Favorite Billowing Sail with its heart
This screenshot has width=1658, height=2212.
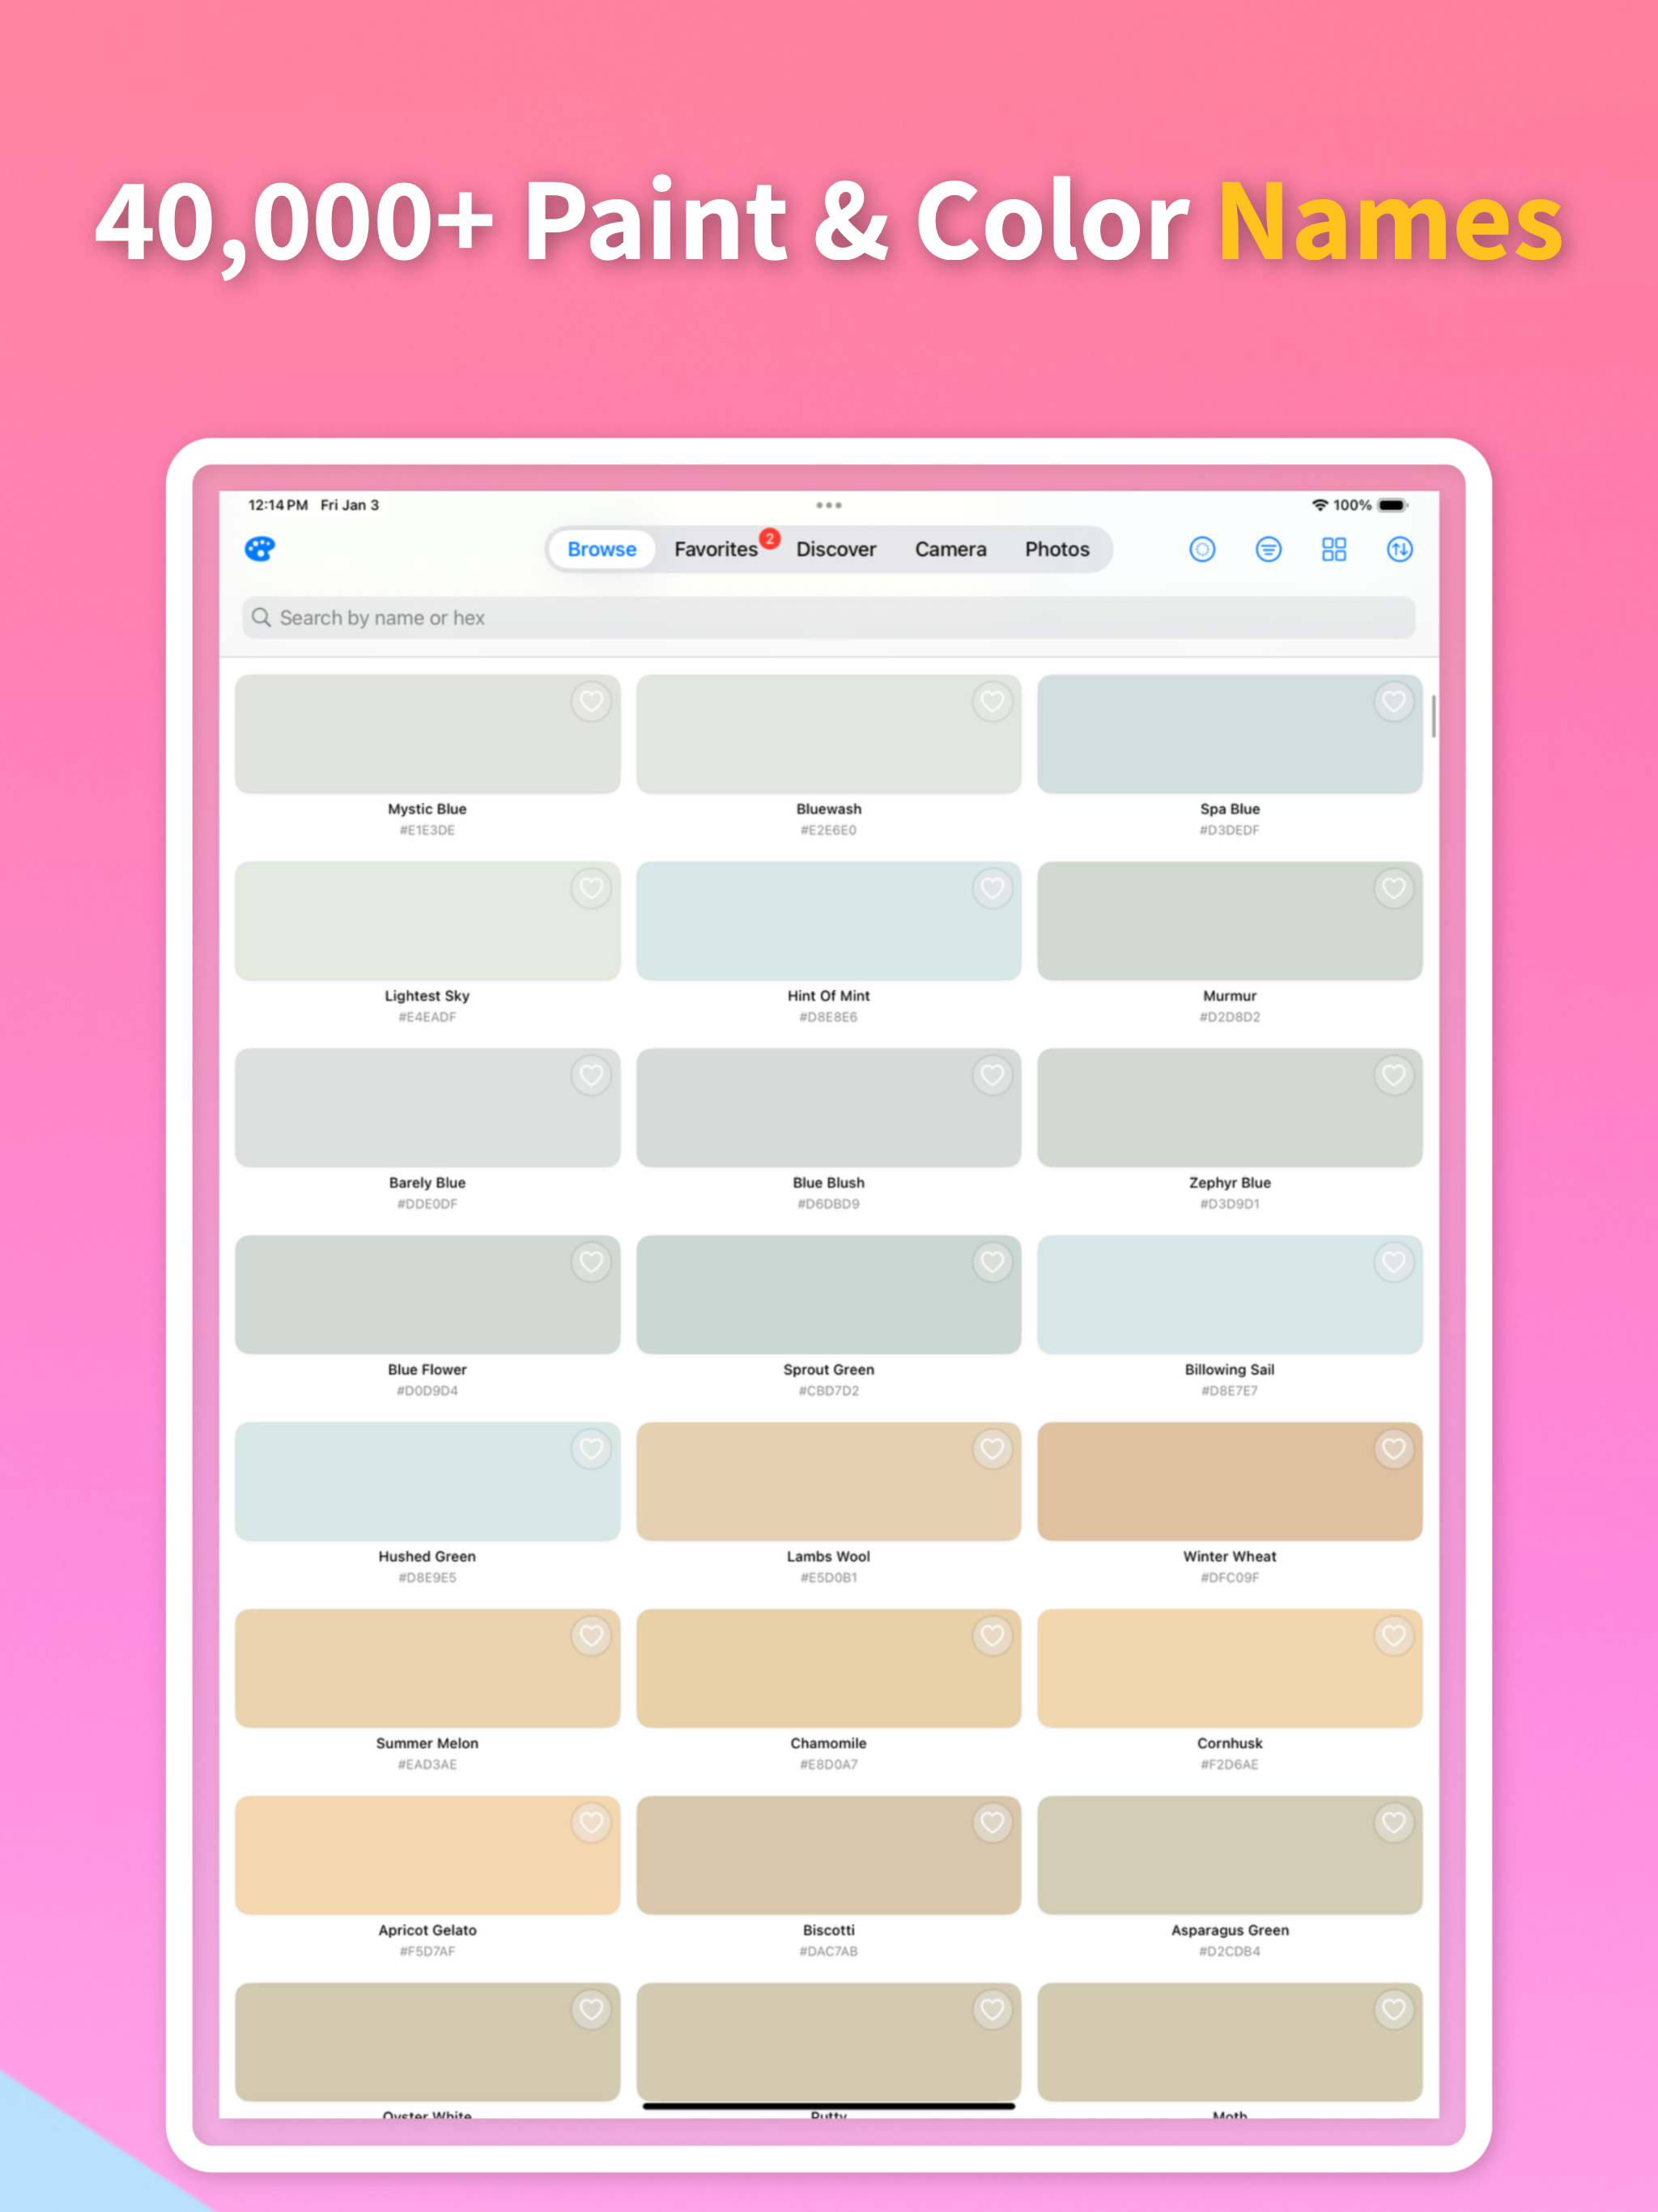tap(1394, 1262)
